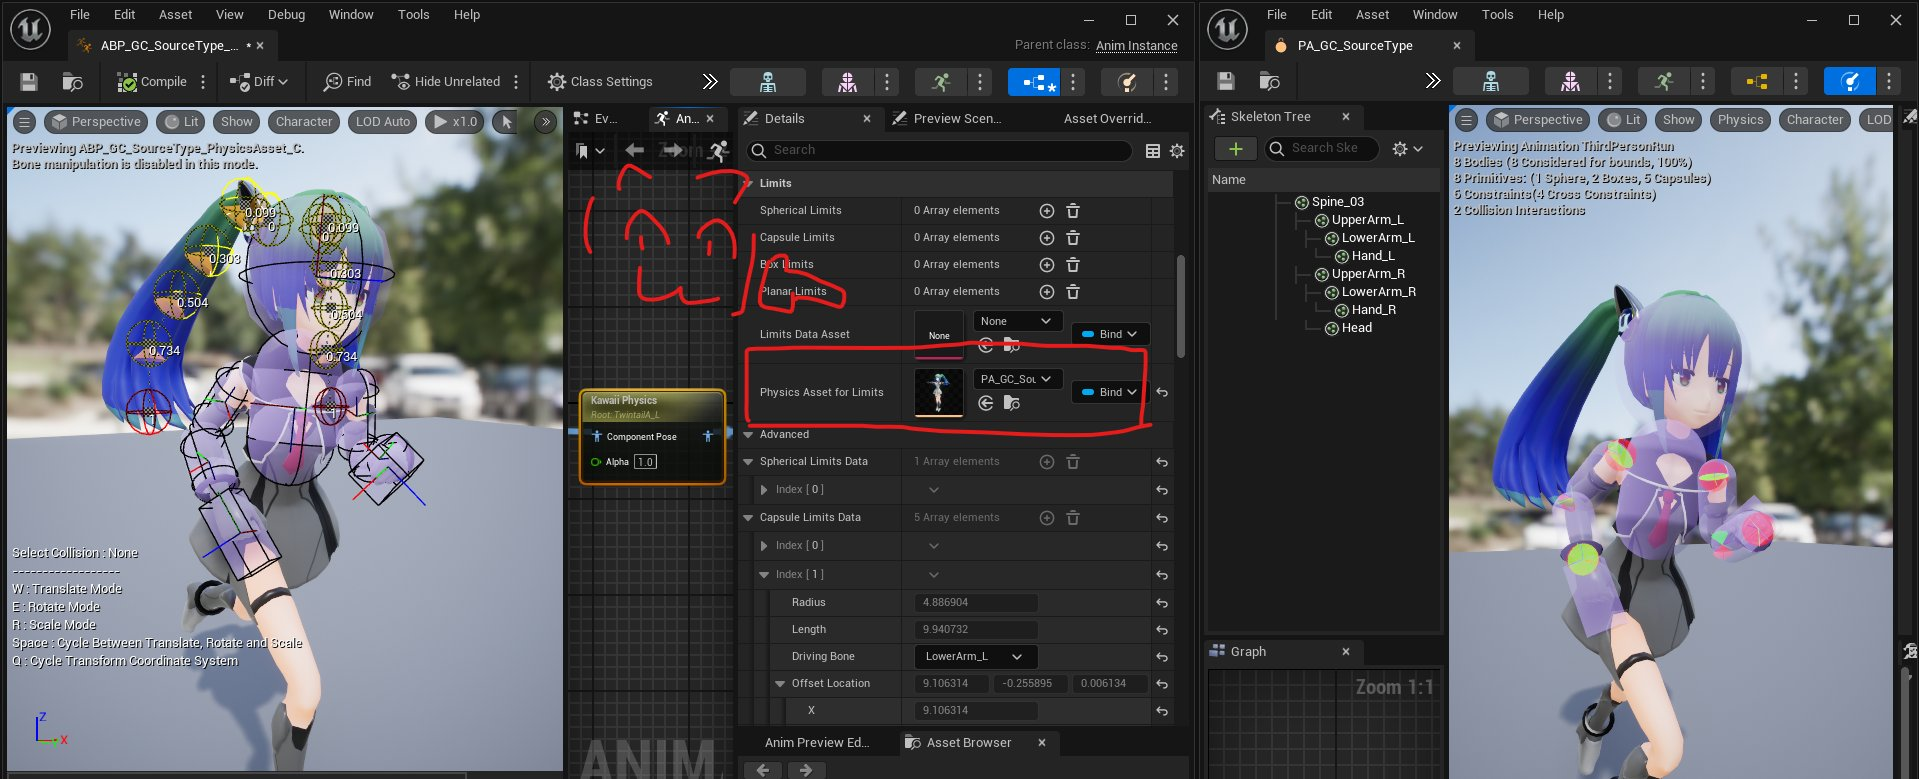Open Lit view mode in ABP preview viewport
Viewport: 1919px width, 779px height.
[181, 122]
